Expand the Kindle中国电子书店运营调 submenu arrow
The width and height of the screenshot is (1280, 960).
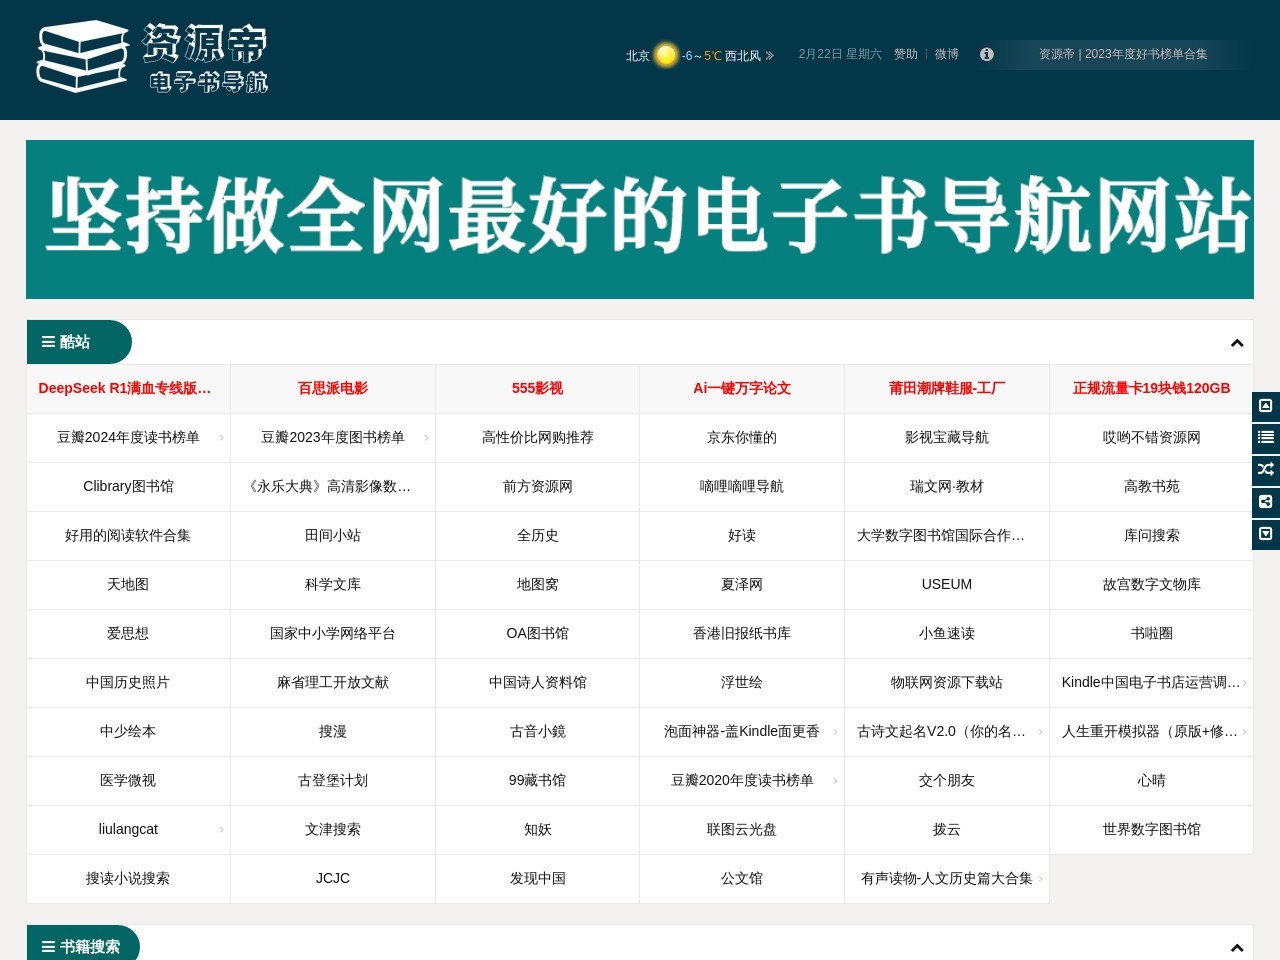(x=1244, y=683)
